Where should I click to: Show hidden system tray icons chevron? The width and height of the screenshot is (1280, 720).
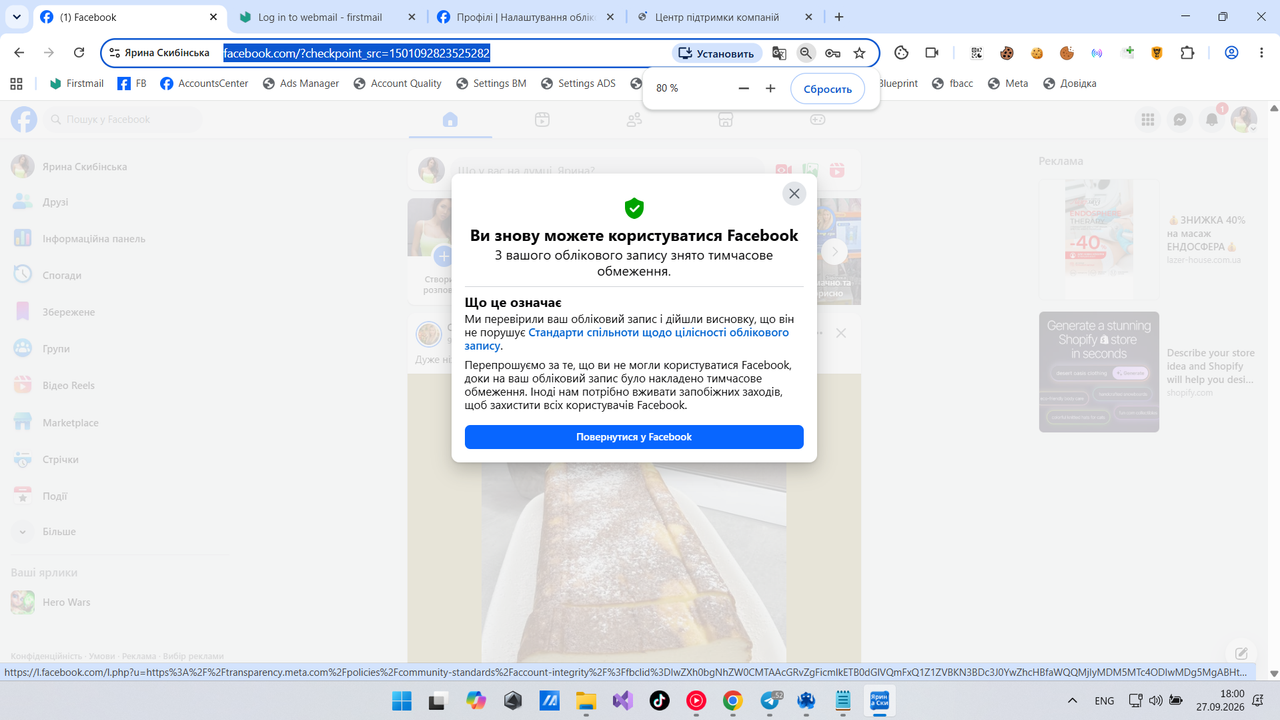[1072, 701]
